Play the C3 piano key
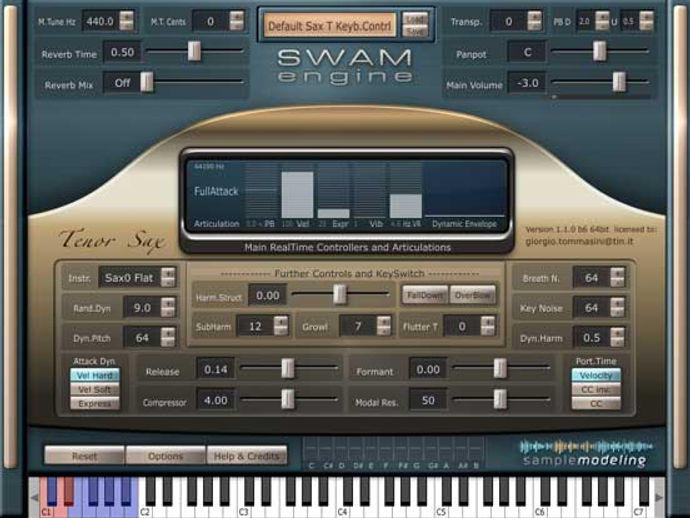This screenshot has height=518, width=690. point(243,511)
